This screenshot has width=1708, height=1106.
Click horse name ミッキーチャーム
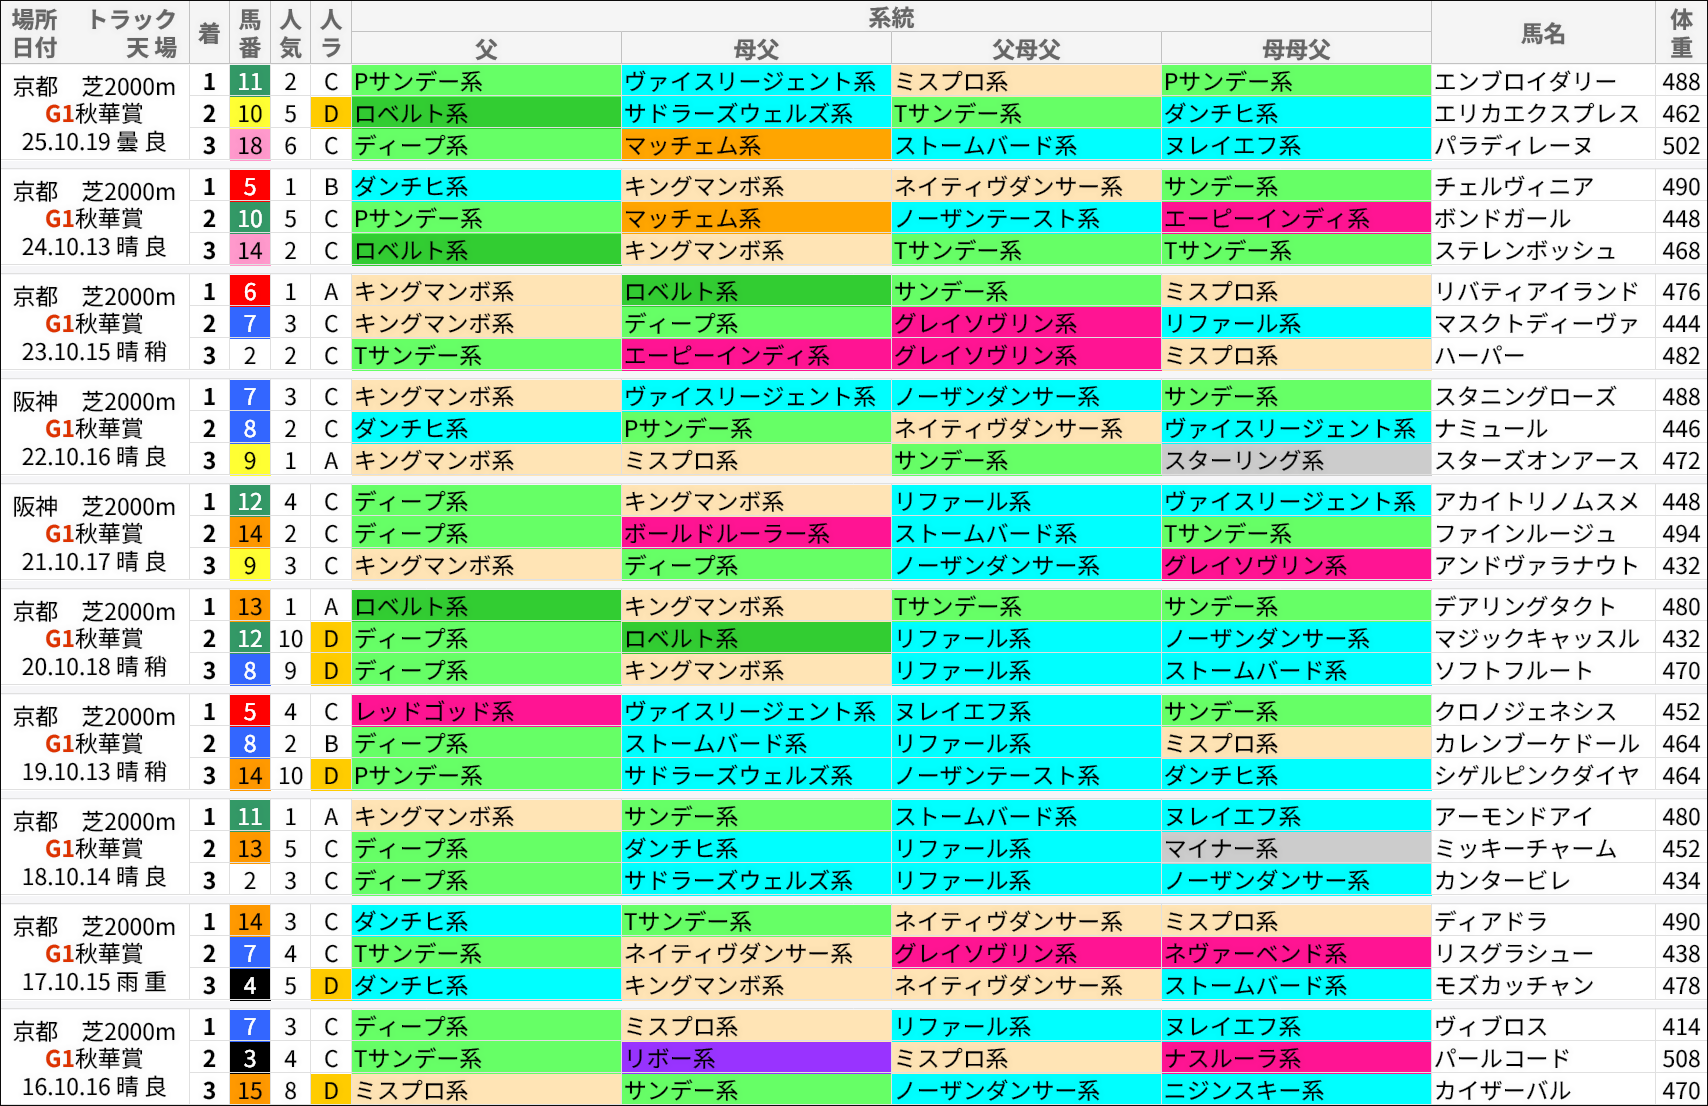(x=1525, y=849)
